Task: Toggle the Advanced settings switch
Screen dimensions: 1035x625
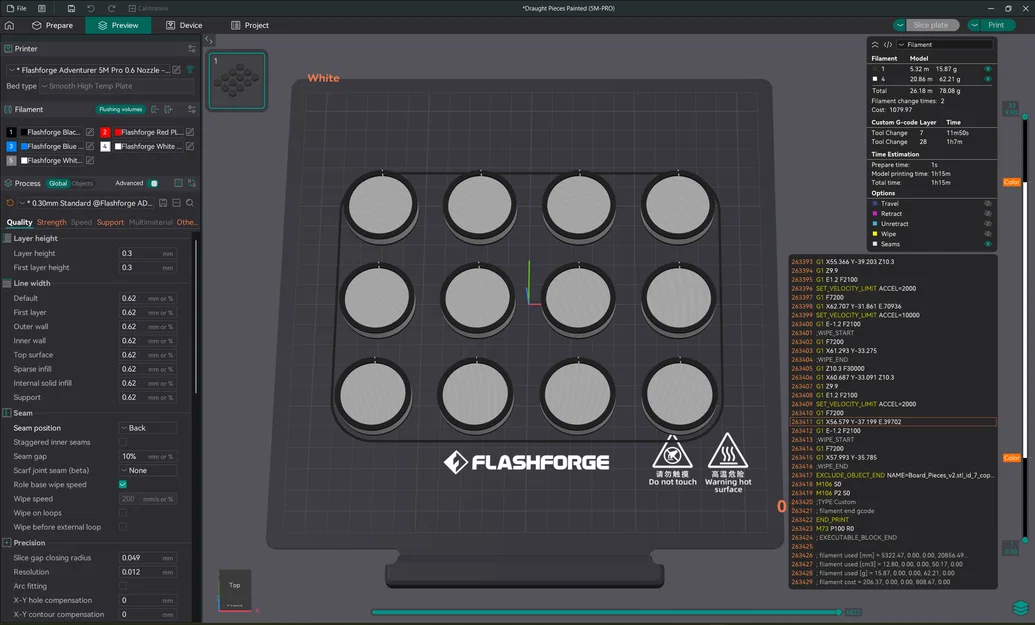Action: (x=154, y=183)
